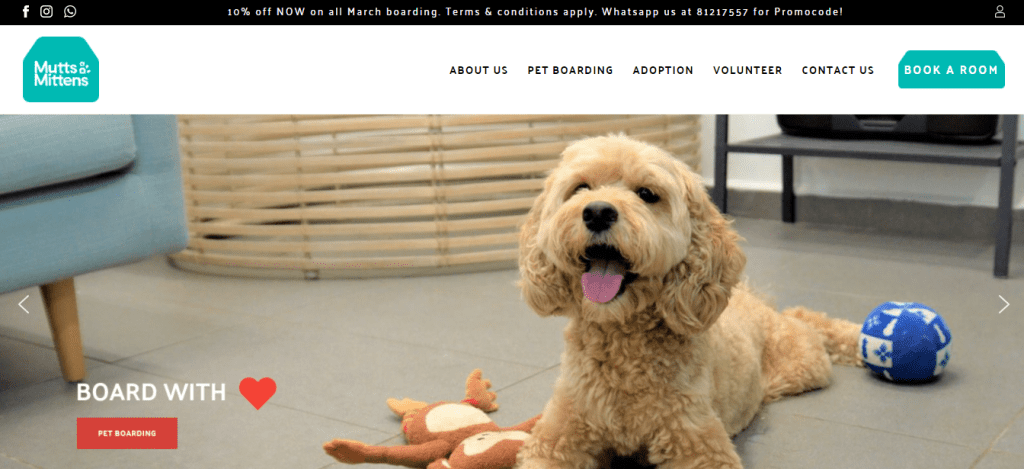Click the Book a Room button
The height and width of the screenshot is (469, 1024).
[x=951, y=69]
